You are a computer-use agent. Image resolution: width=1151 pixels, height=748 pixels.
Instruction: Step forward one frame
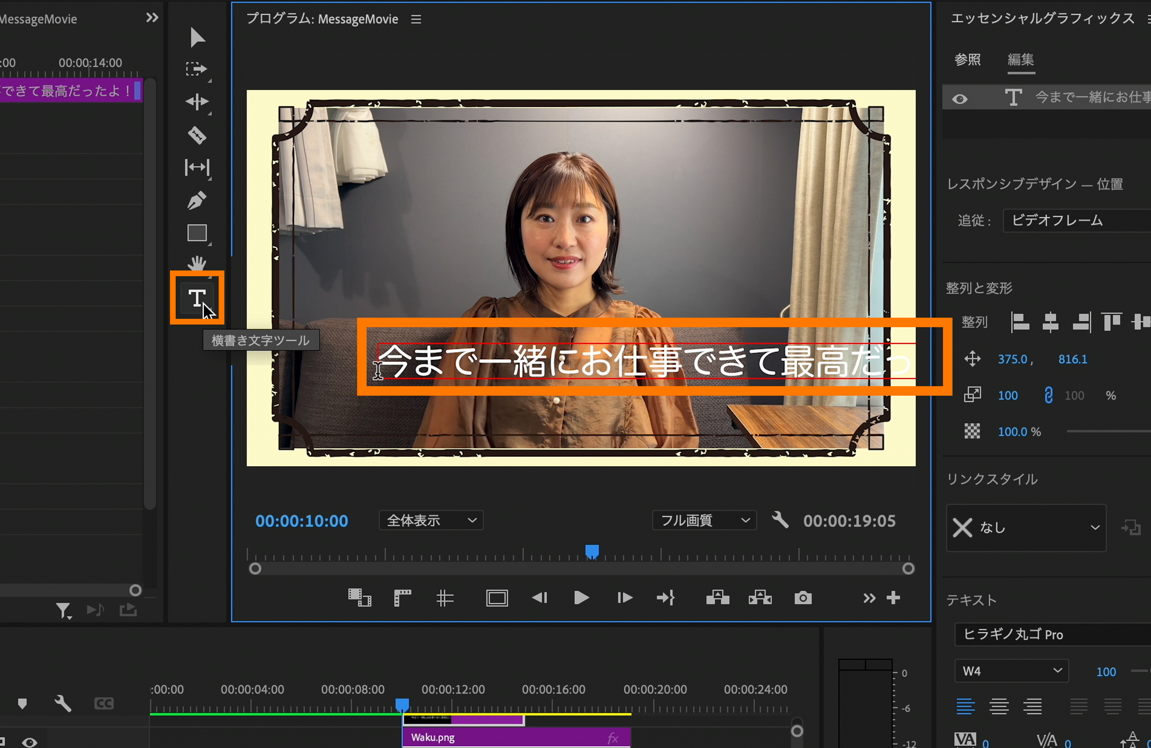pos(625,598)
